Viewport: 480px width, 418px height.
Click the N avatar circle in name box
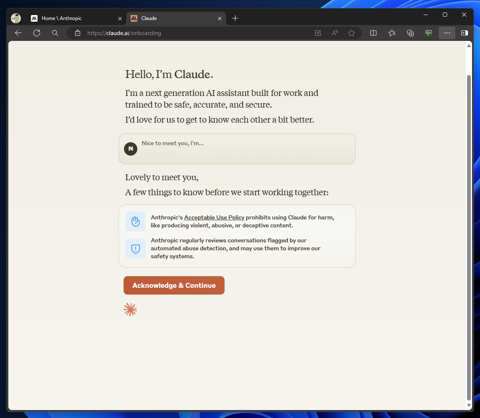[131, 149]
